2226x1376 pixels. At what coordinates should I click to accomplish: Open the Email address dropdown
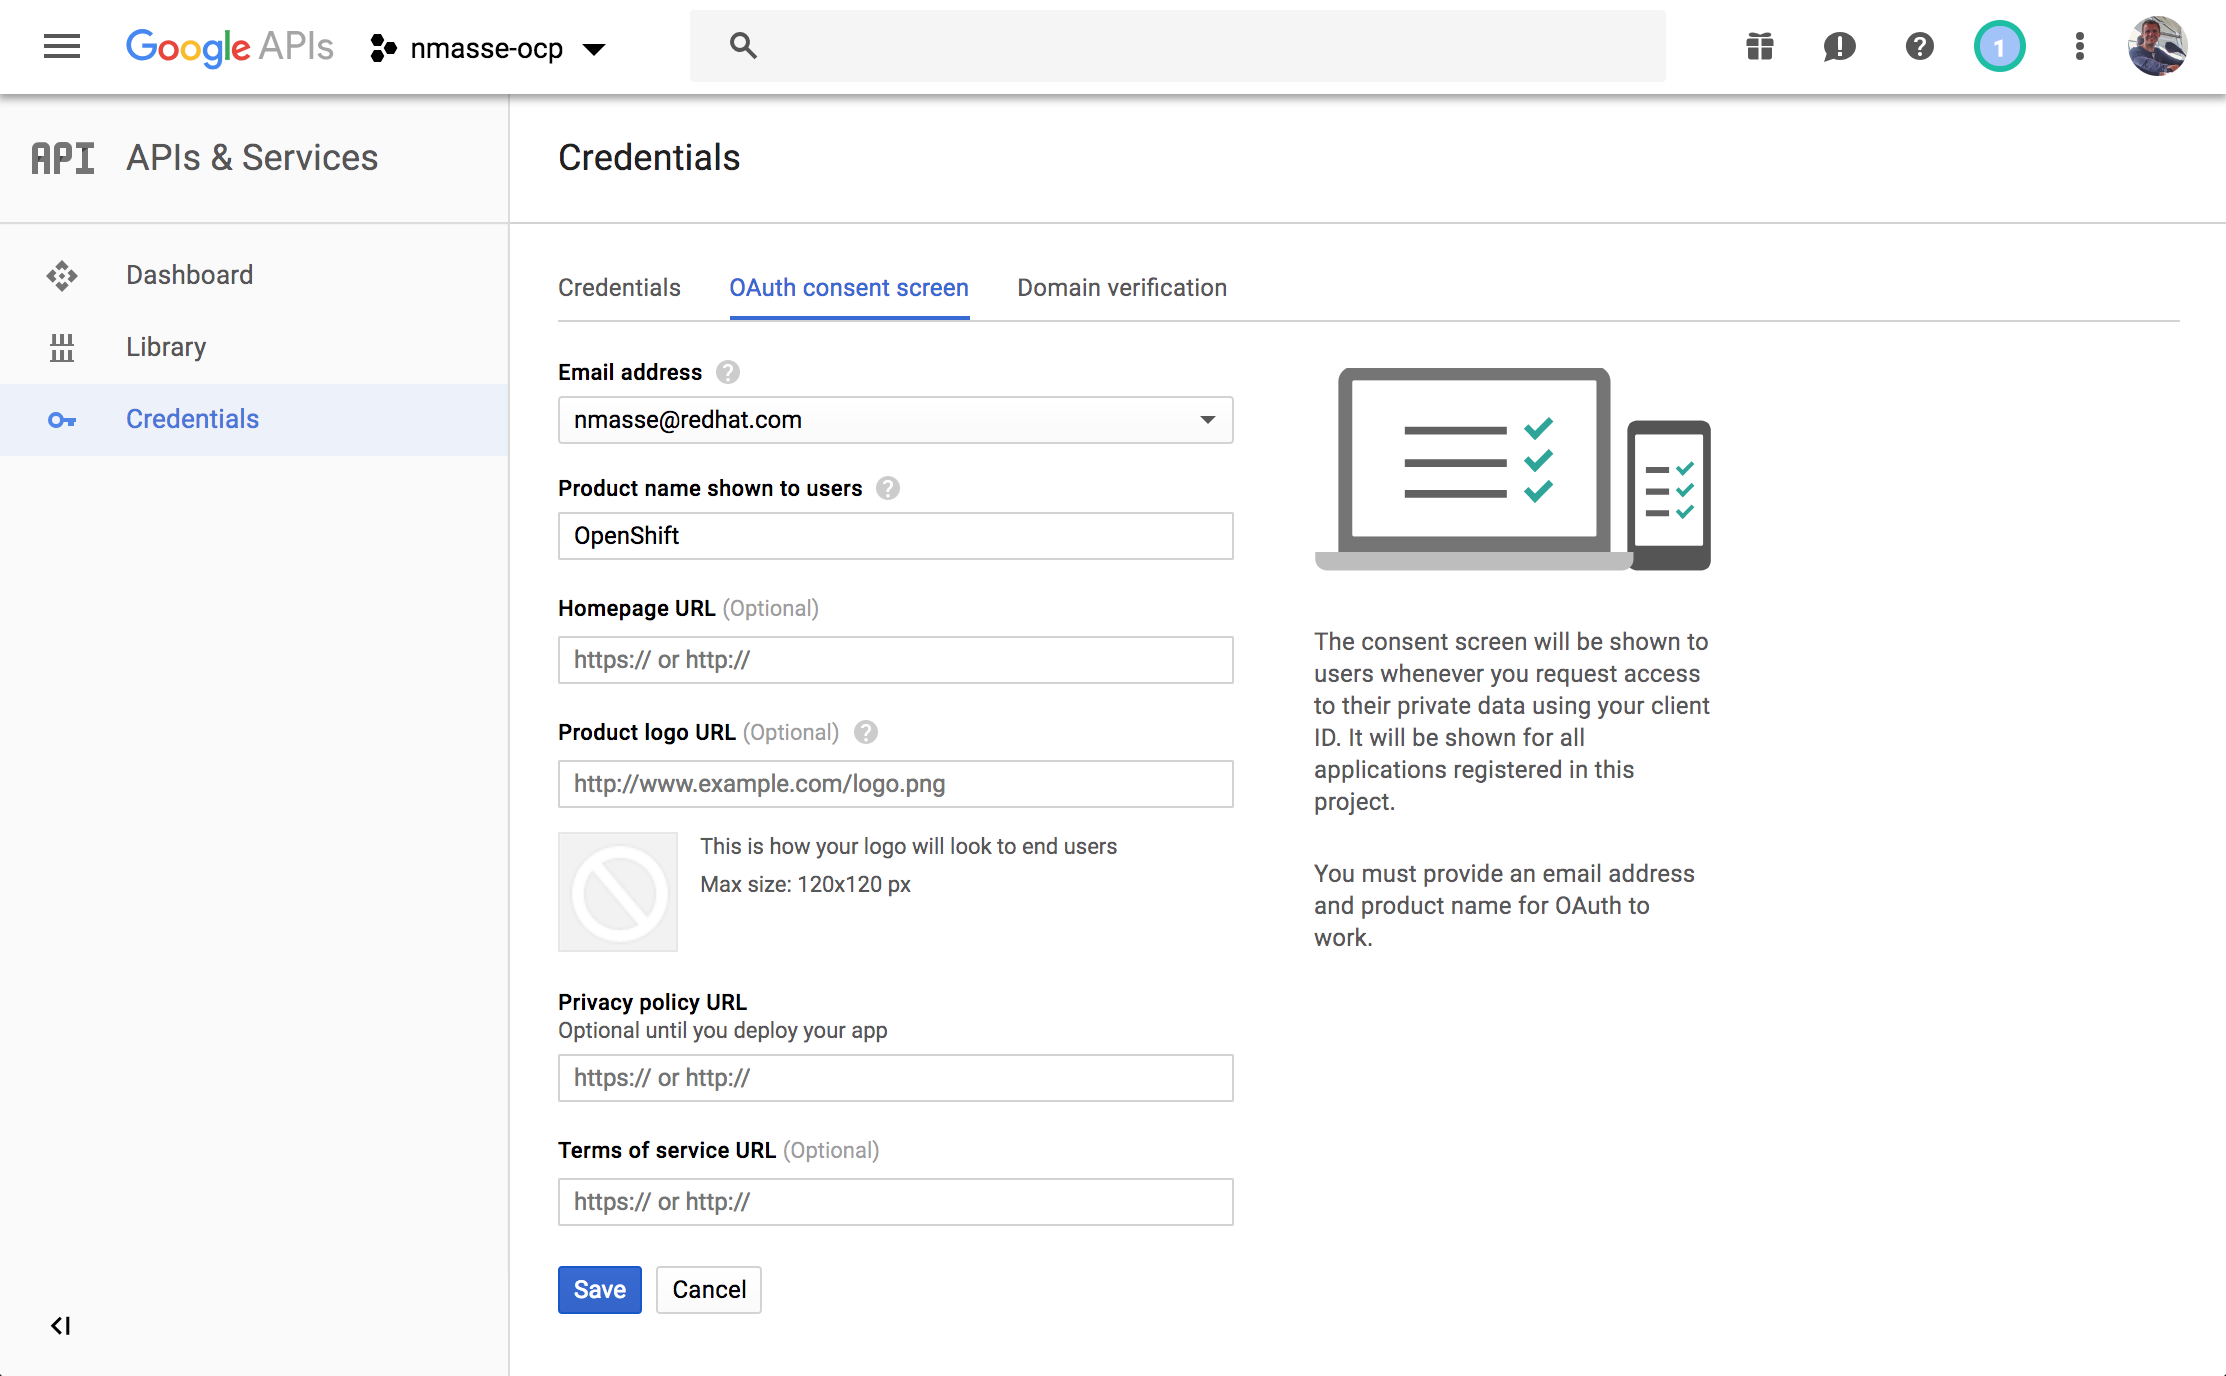pyautogui.click(x=895, y=420)
